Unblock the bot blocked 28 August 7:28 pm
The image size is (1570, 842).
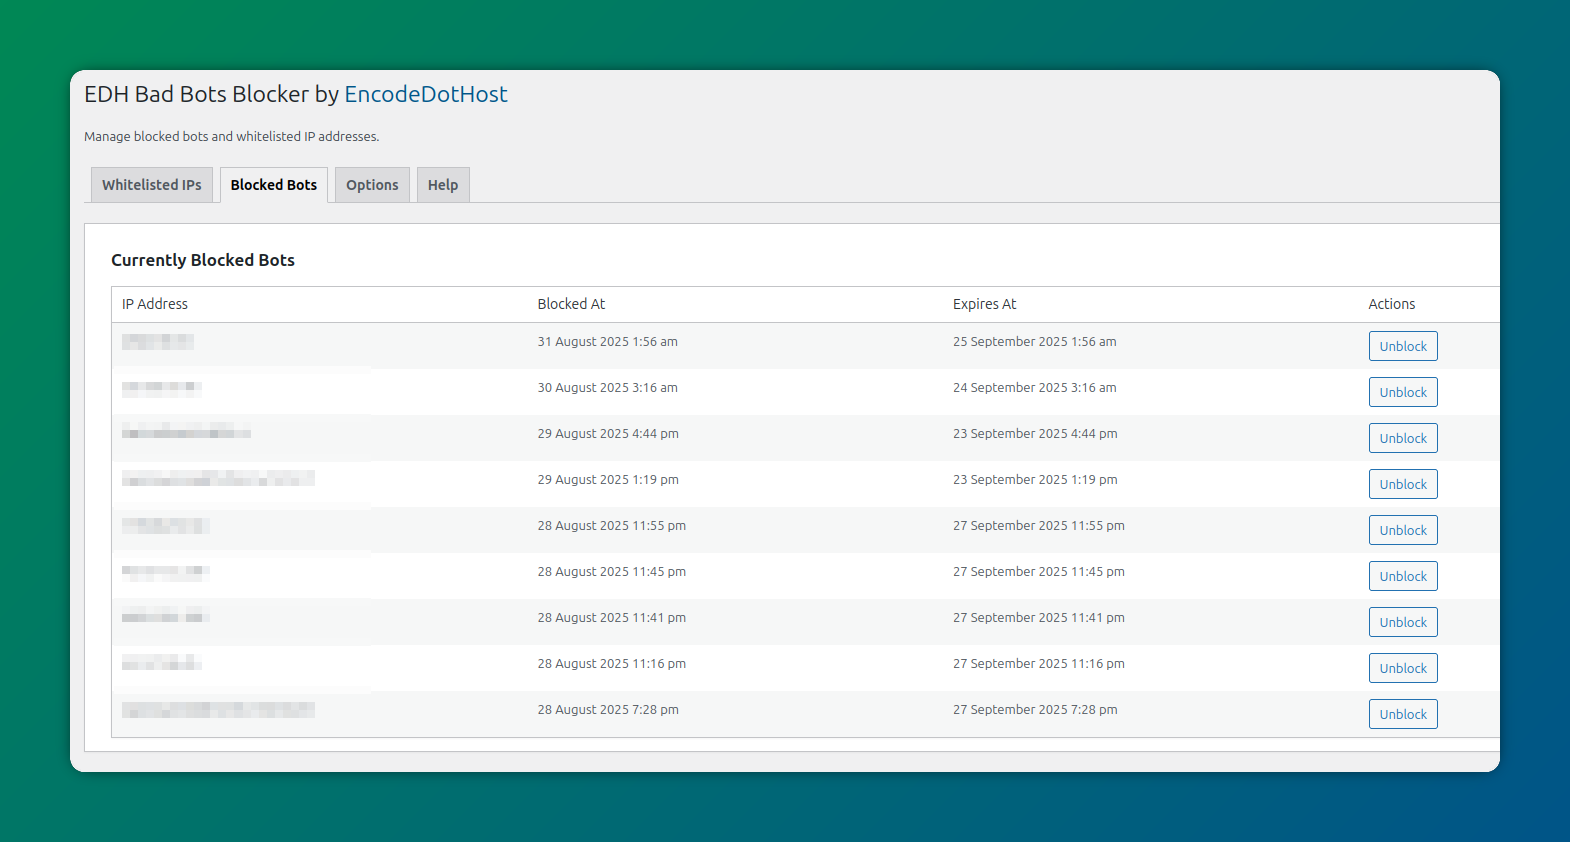tap(1403, 714)
